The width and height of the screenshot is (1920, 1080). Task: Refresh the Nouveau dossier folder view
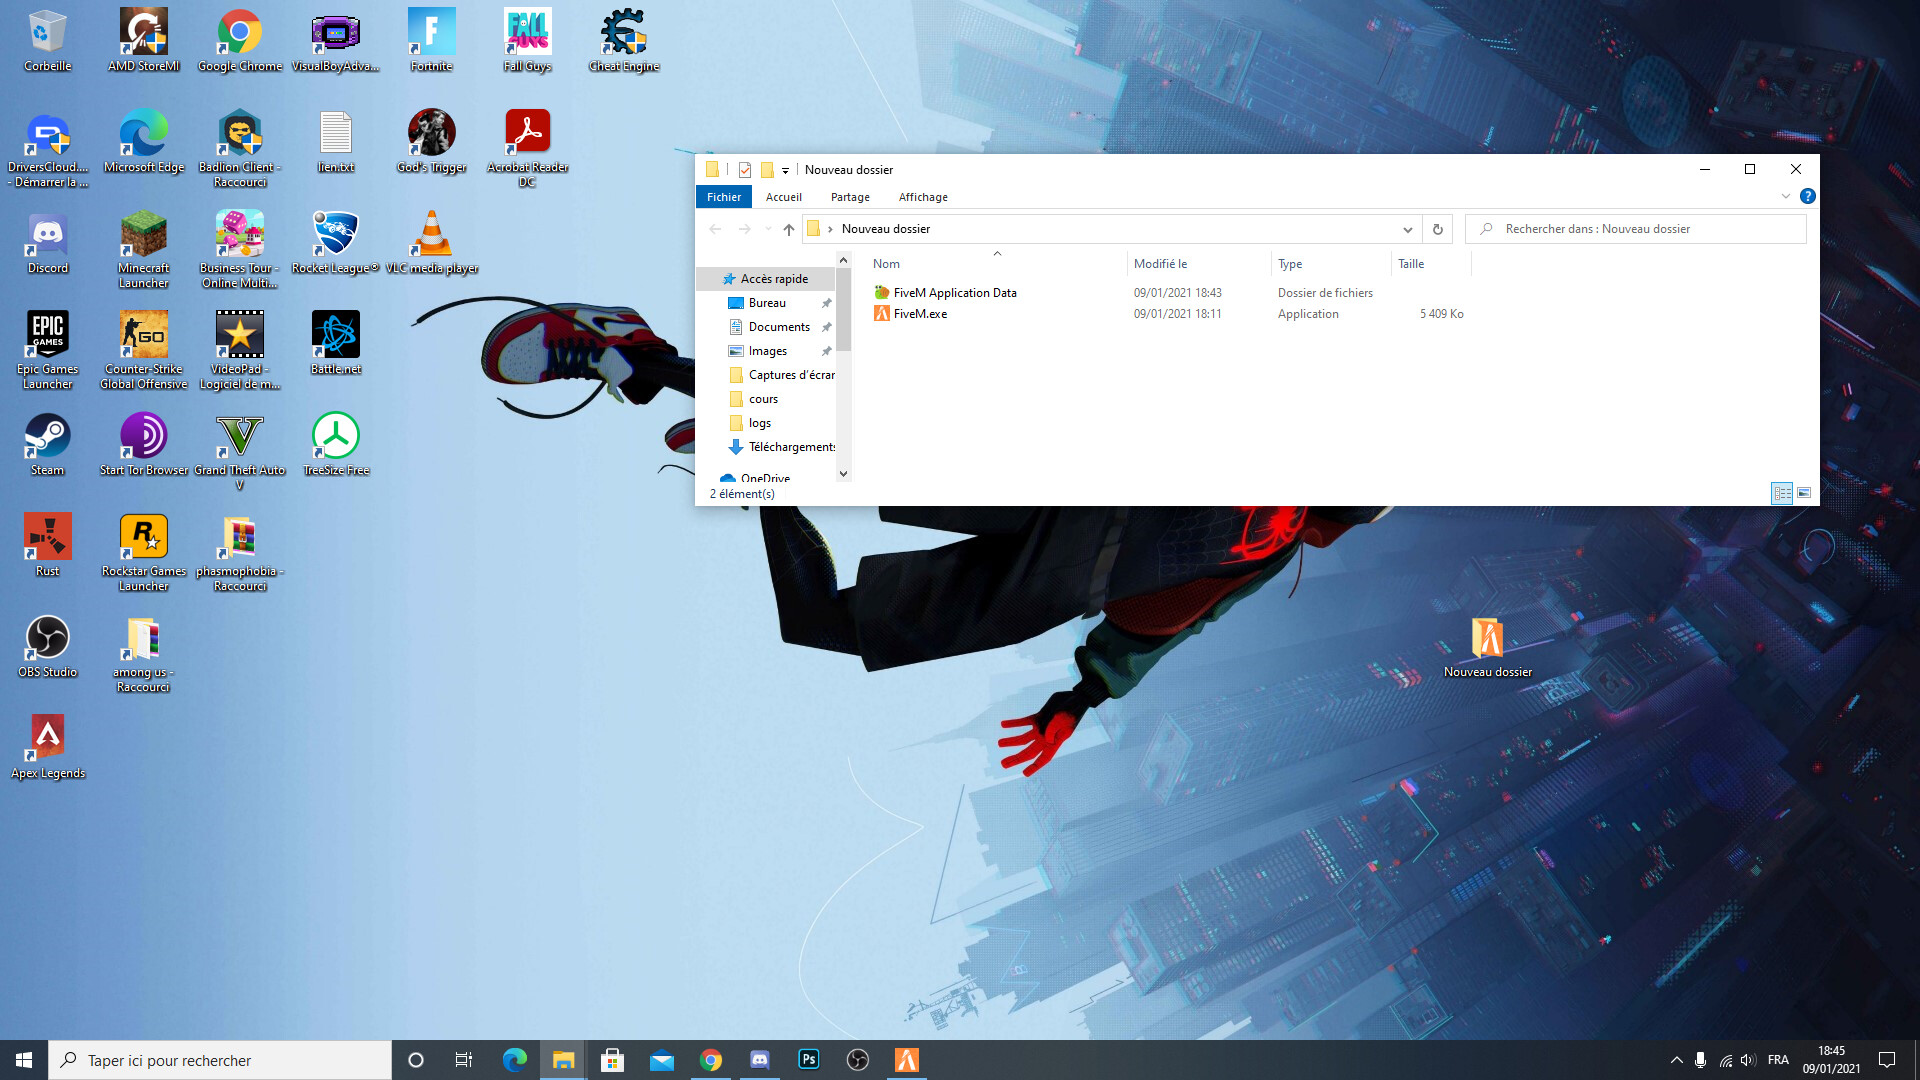[x=1437, y=229]
